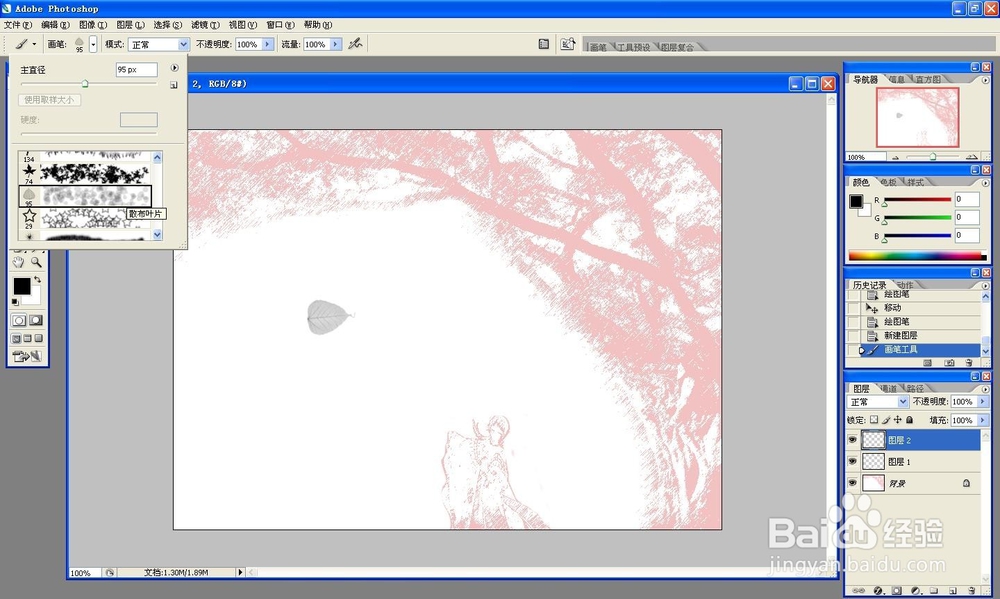The width and height of the screenshot is (1000, 599).
Task: Switch to the 路径 tab
Action: click(x=915, y=388)
